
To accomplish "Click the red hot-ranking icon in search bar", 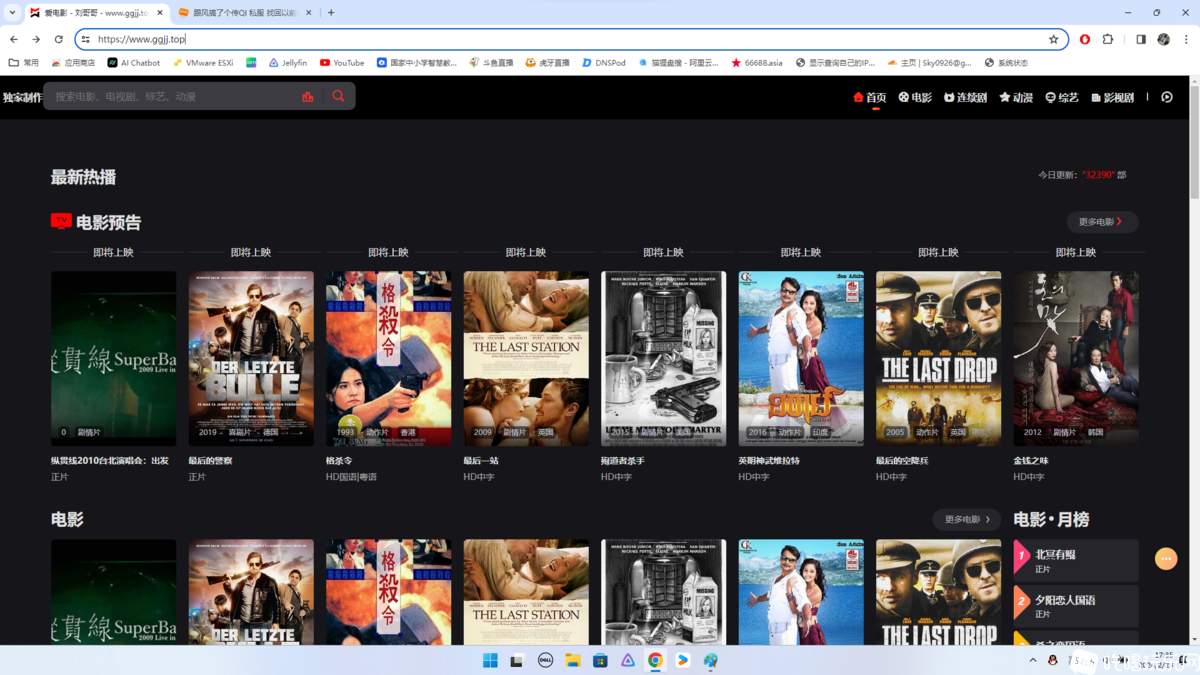I will click(x=307, y=96).
